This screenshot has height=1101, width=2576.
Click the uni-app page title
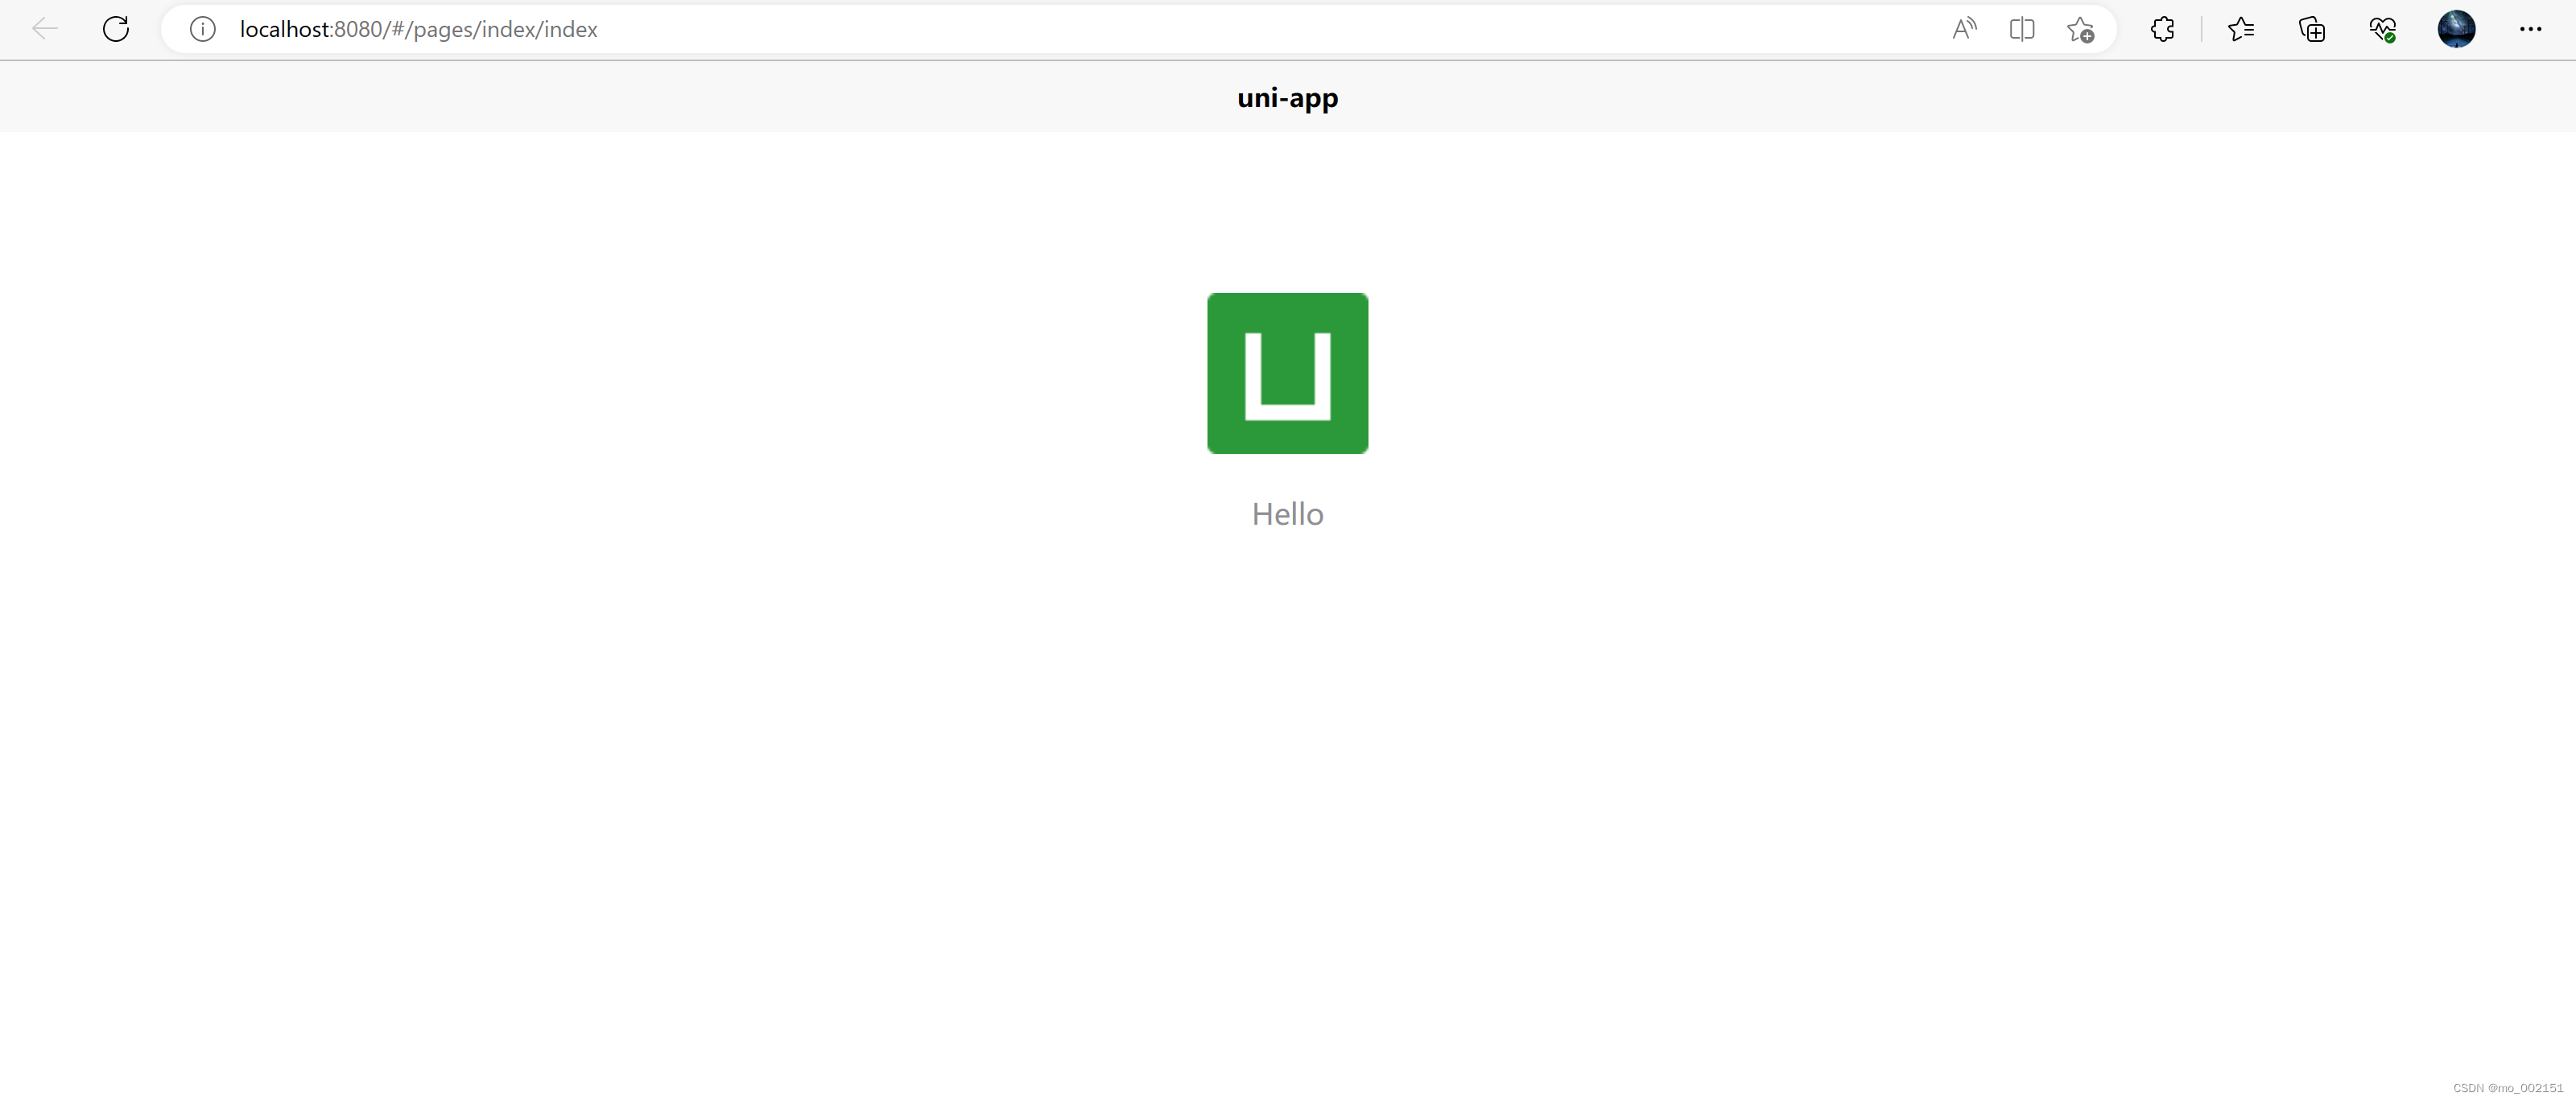point(1287,97)
